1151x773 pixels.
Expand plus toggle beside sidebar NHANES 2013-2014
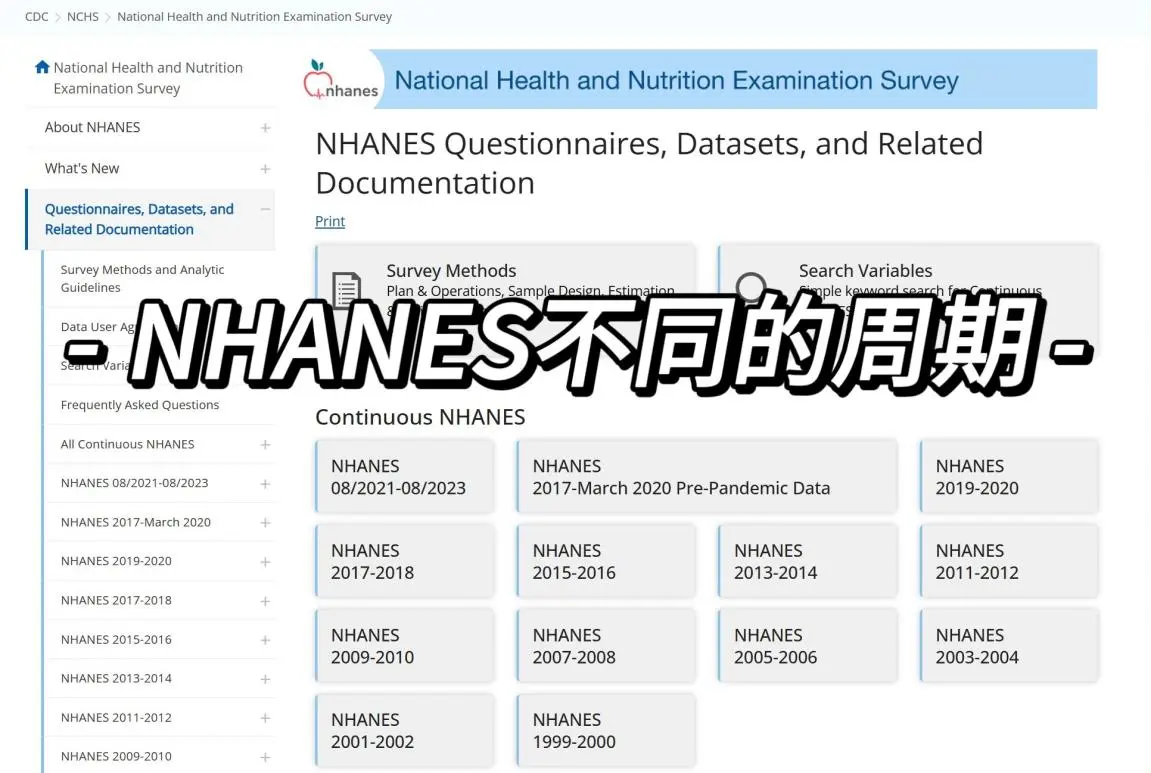coord(265,679)
